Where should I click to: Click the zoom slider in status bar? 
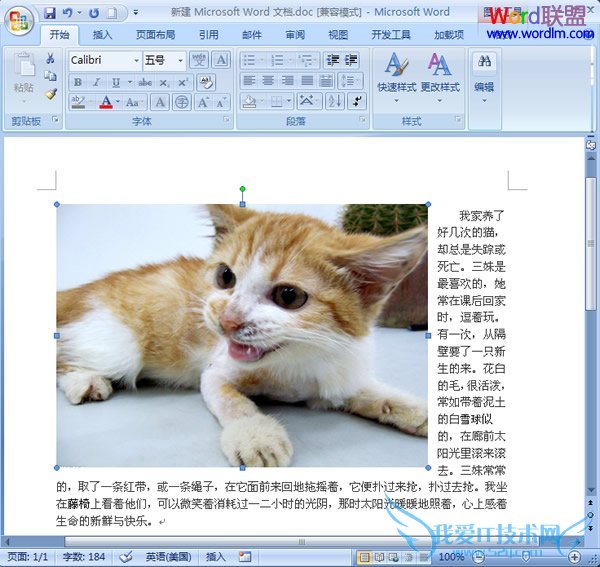[527, 557]
